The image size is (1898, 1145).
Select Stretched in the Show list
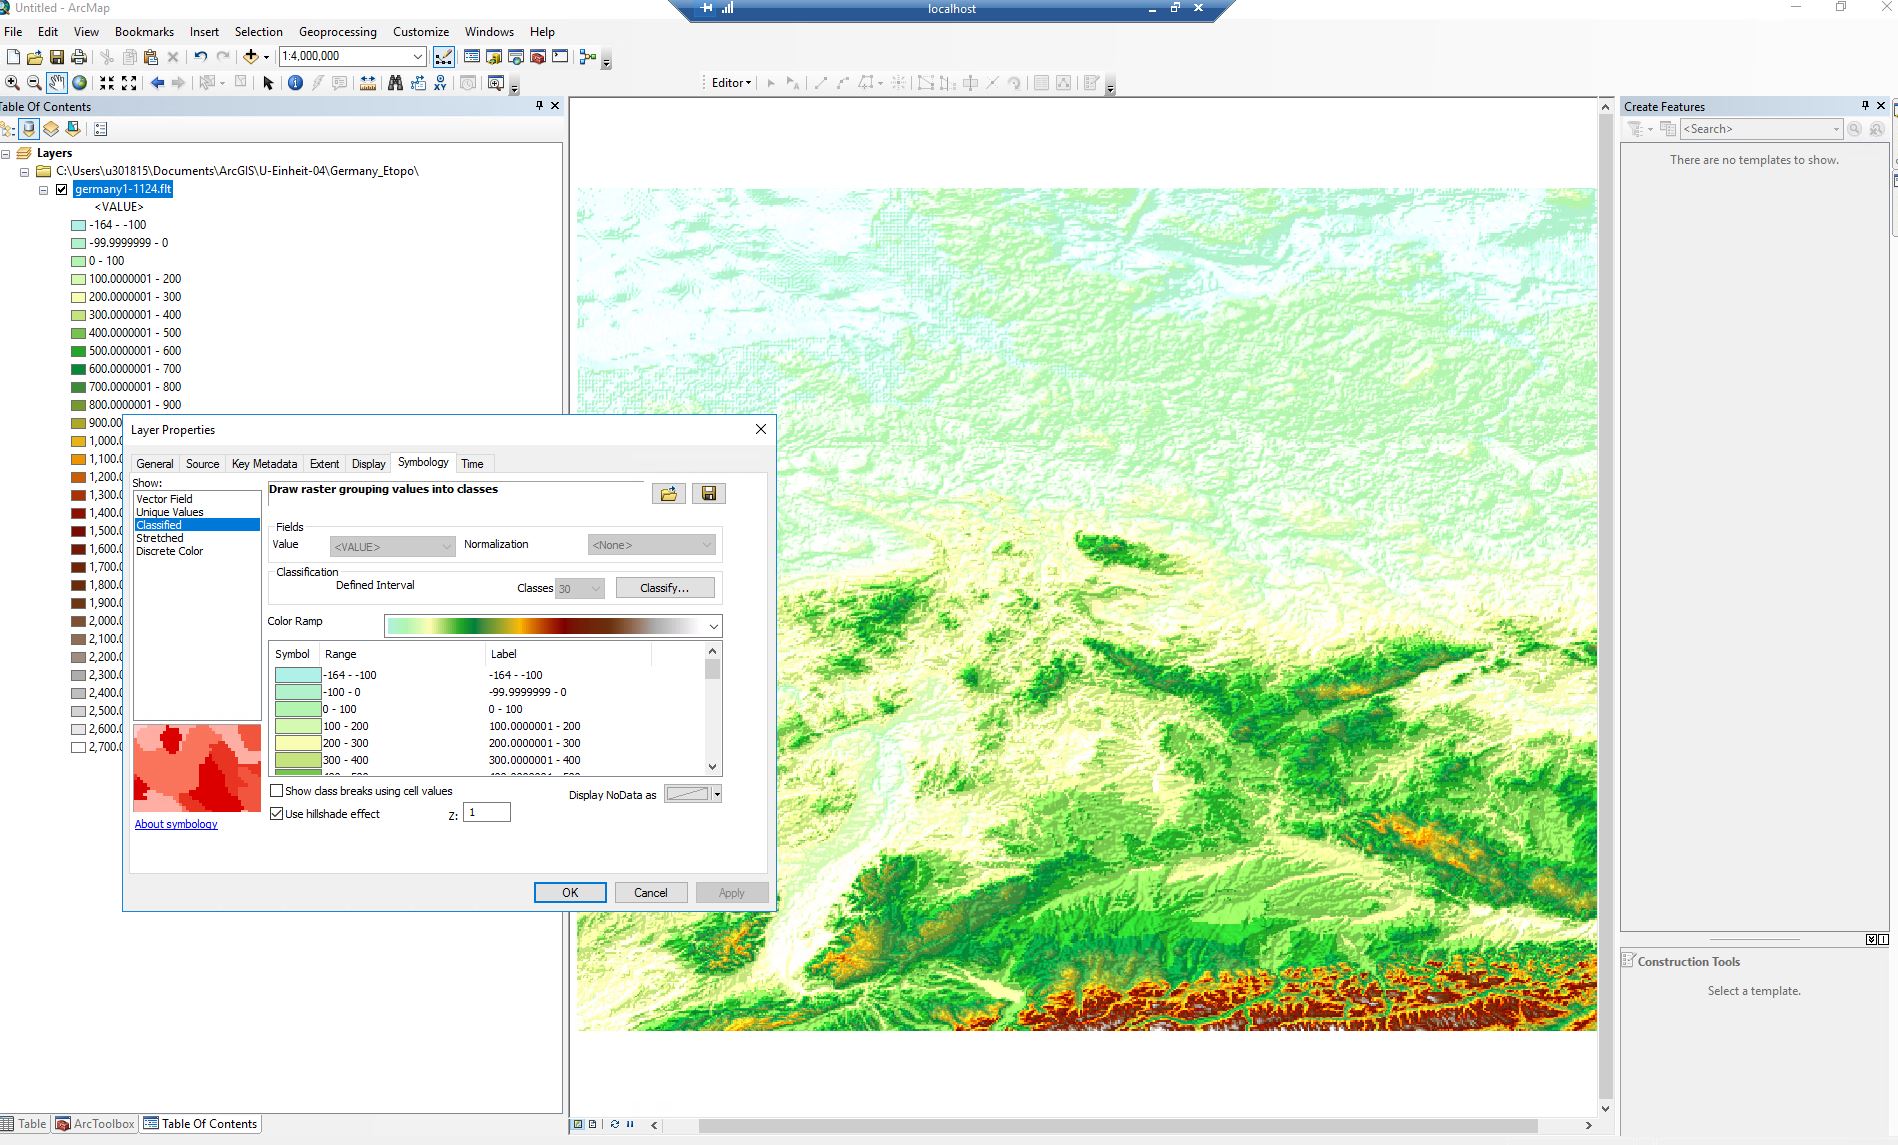(160, 538)
